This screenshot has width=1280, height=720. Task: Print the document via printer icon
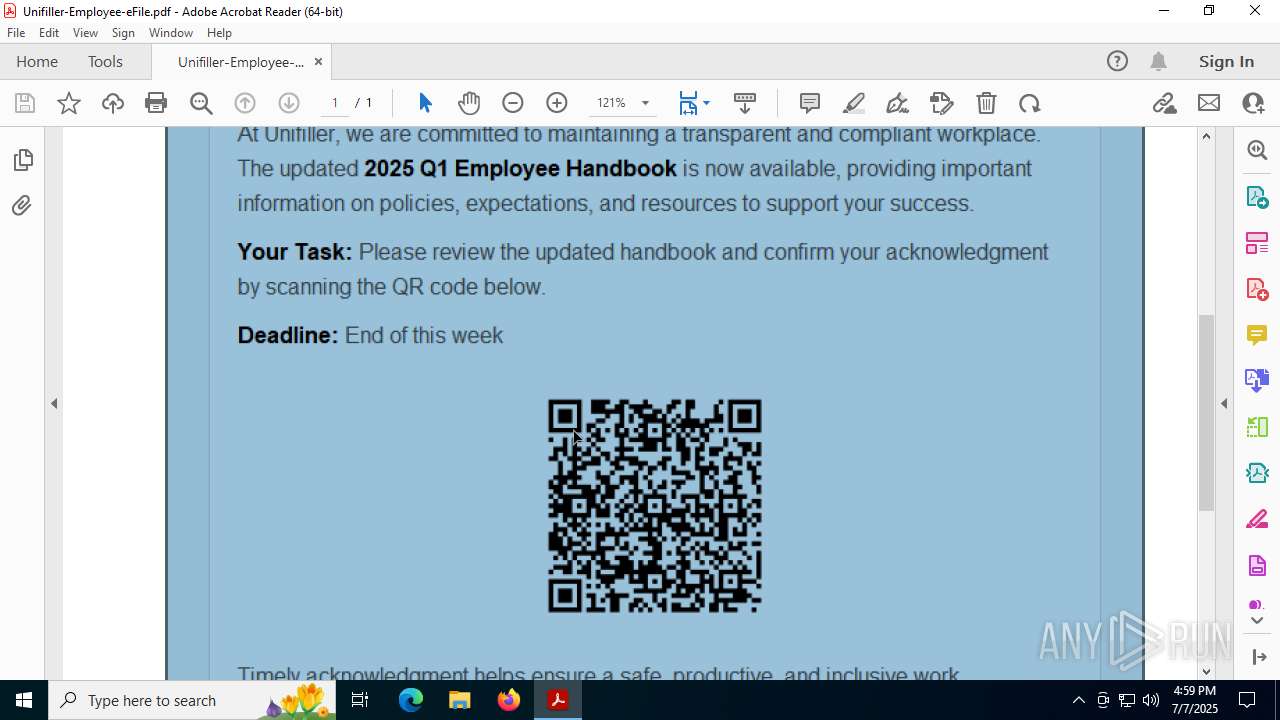pyautogui.click(x=156, y=103)
